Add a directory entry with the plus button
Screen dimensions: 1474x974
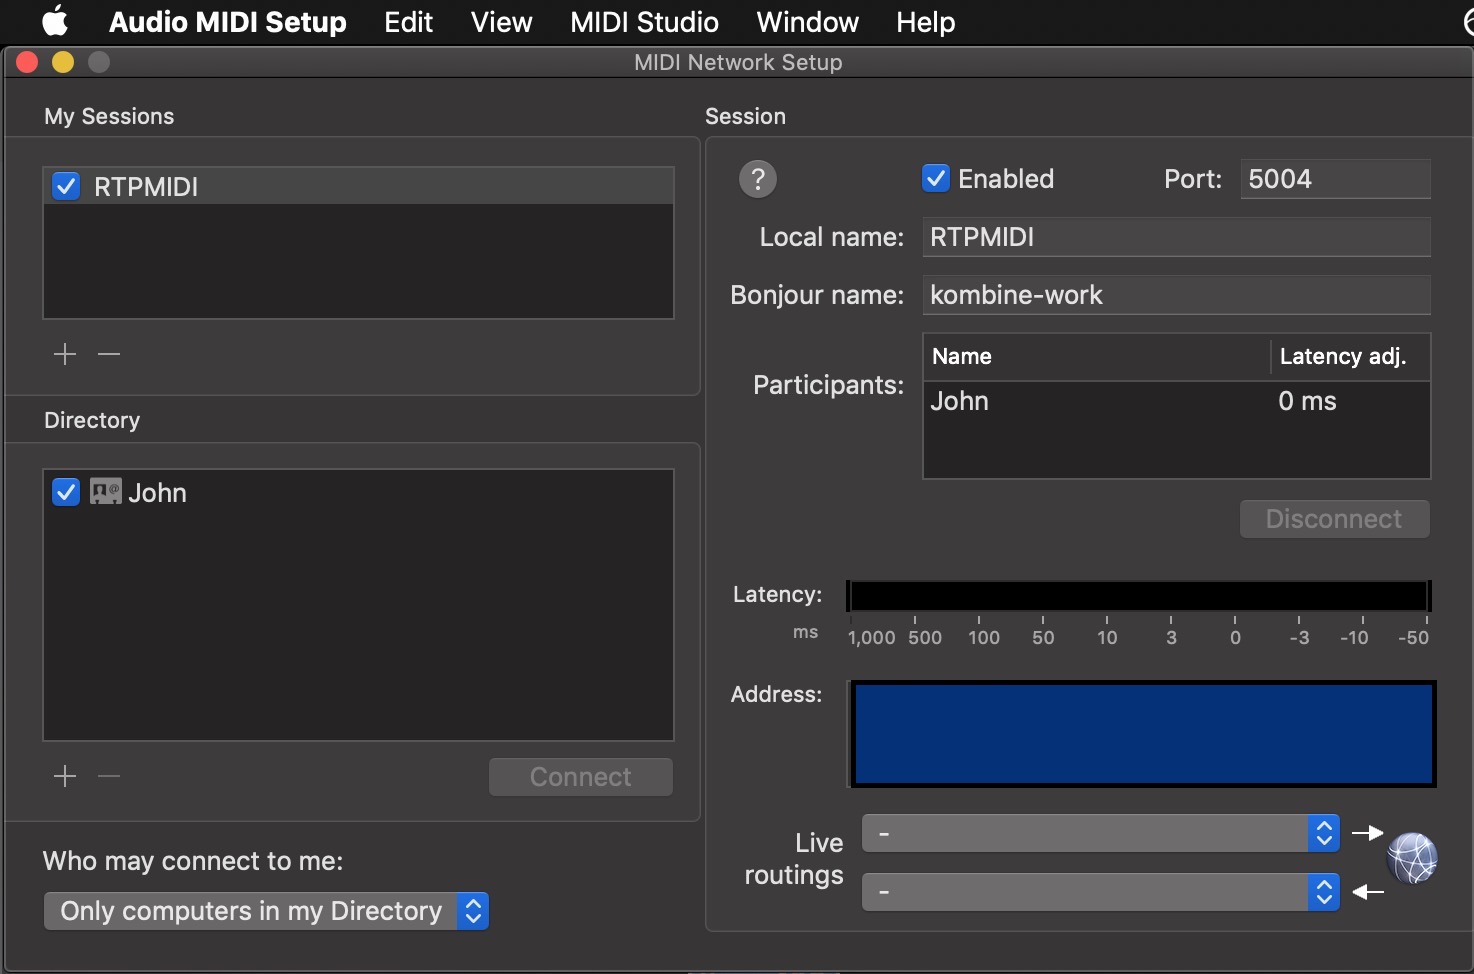[65, 776]
